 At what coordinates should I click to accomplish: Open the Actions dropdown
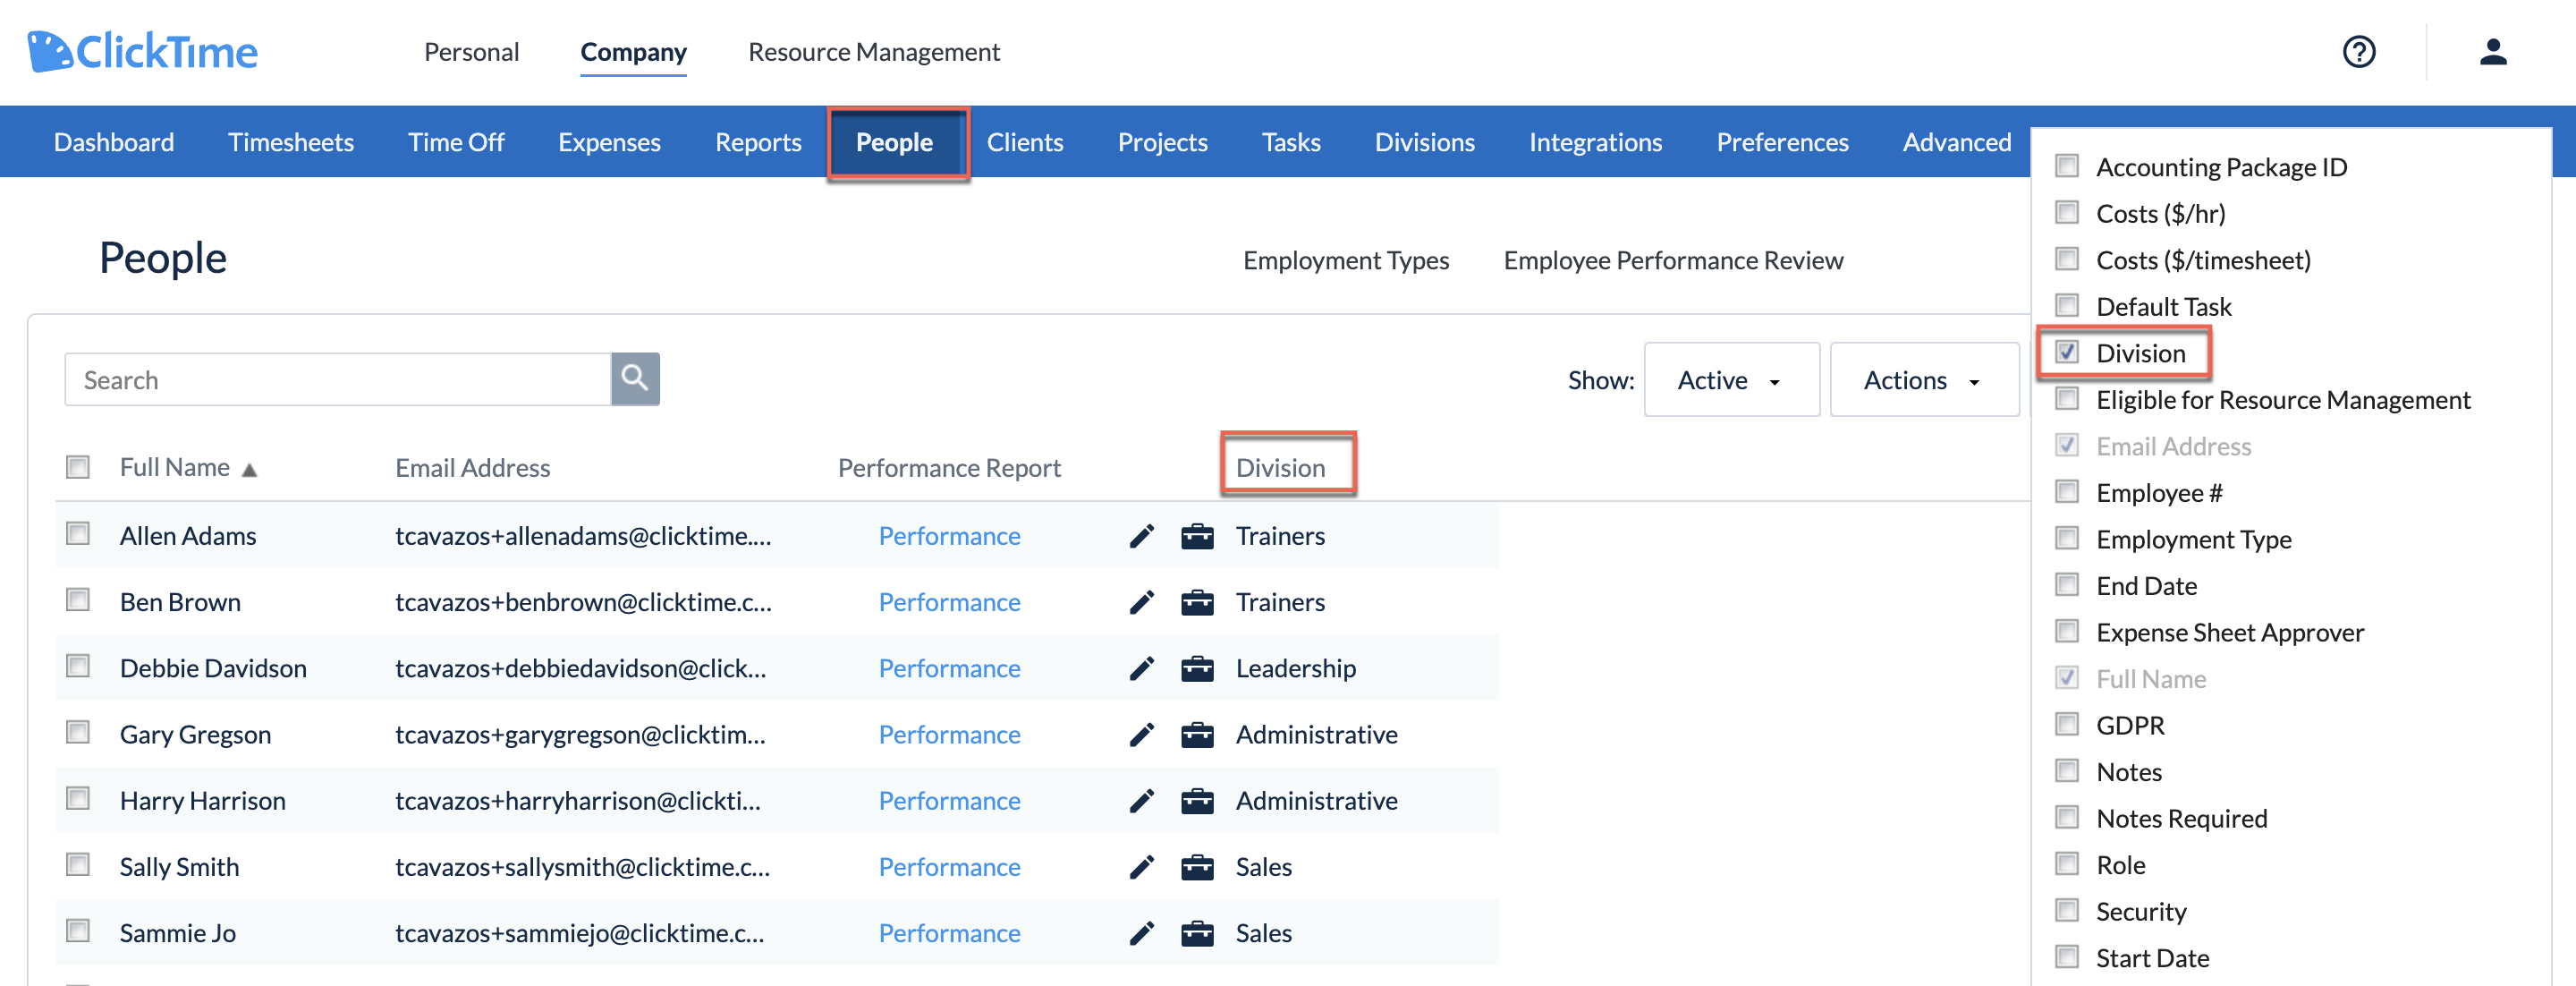[x=1923, y=380]
